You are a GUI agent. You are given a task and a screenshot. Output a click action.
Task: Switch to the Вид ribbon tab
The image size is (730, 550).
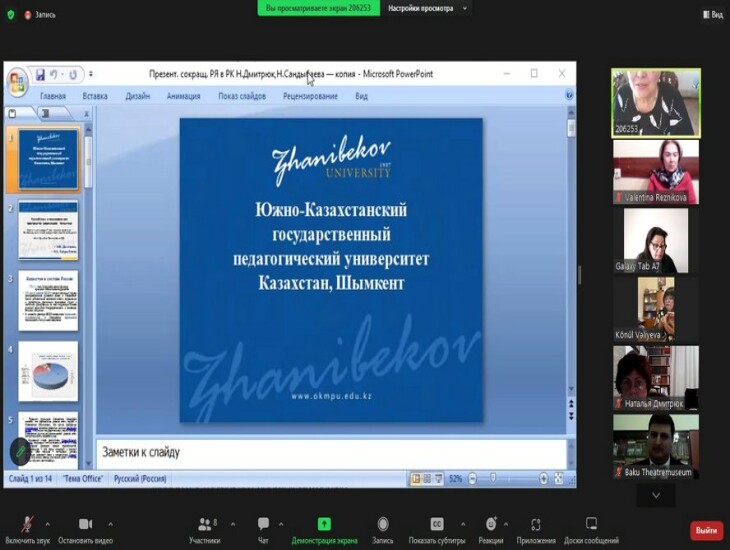[x=362, y=96]
